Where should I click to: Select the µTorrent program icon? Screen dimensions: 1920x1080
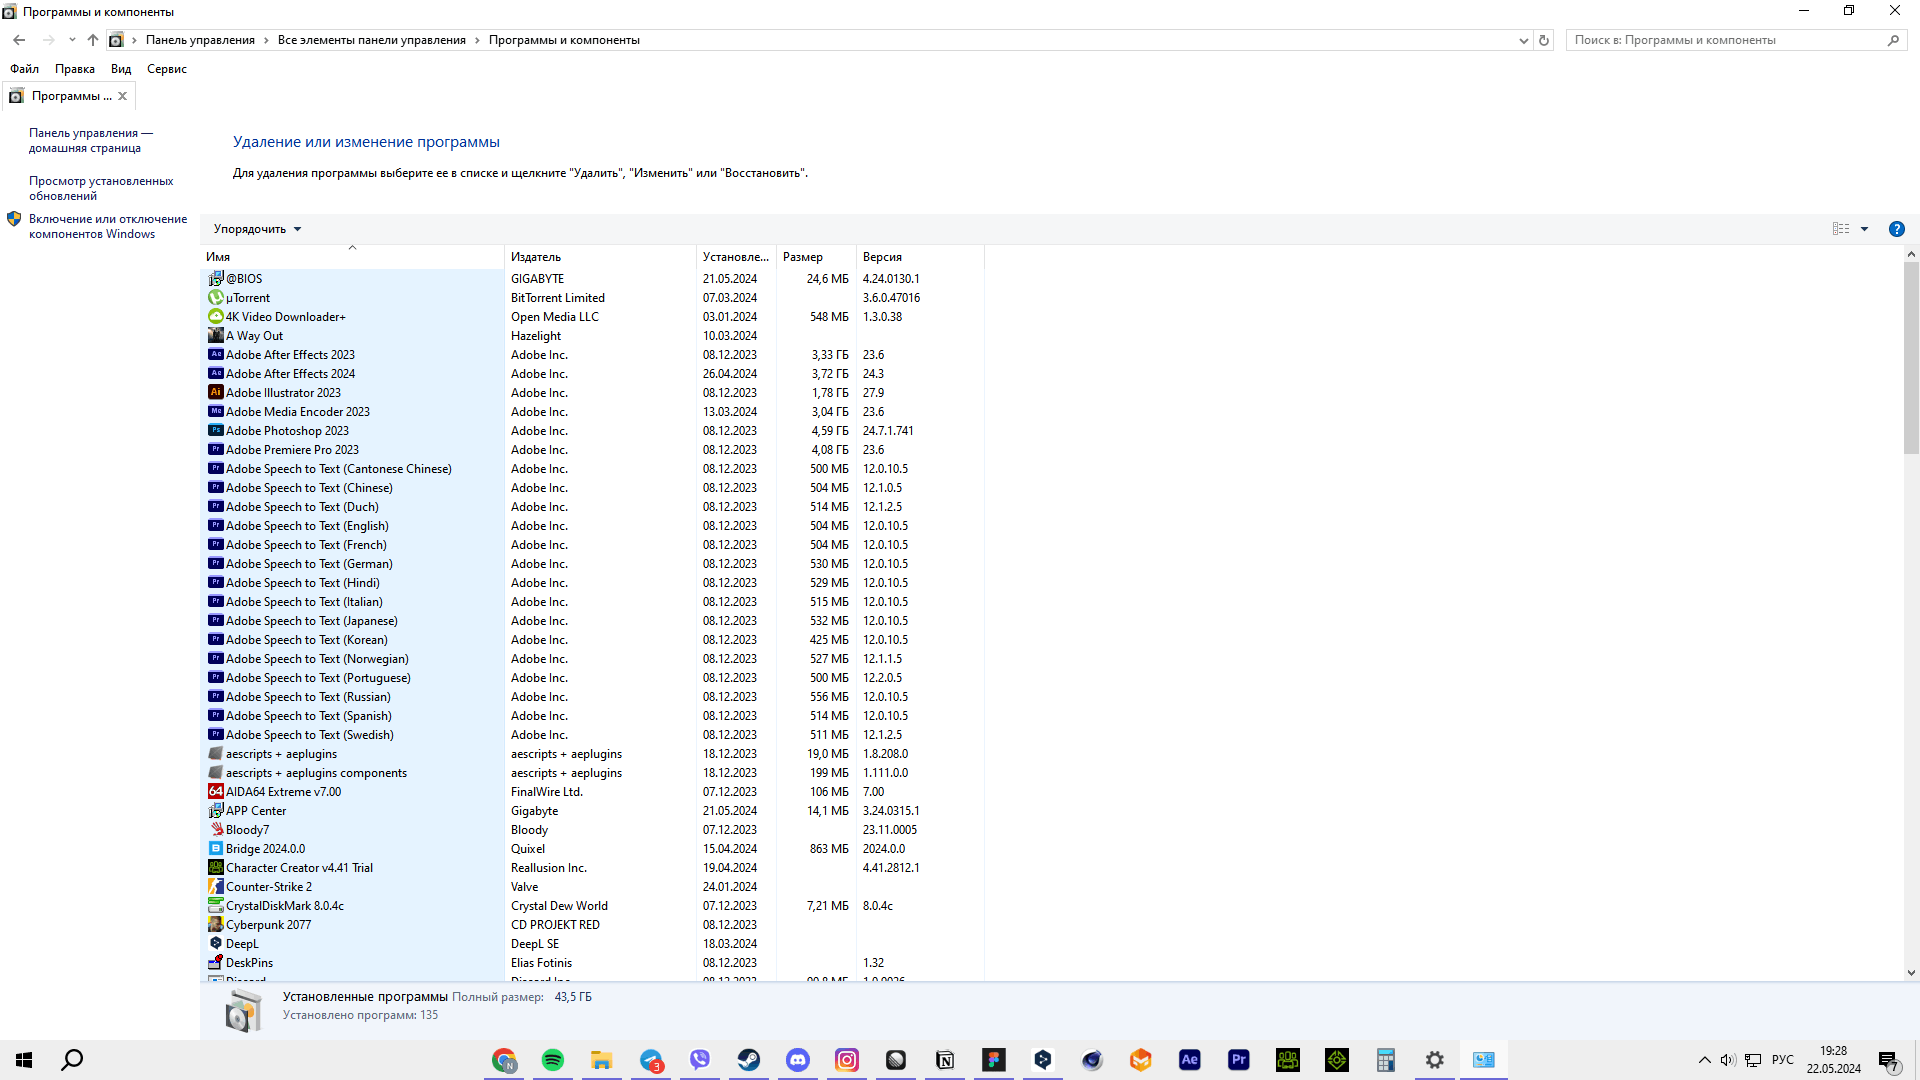click(x=215, y=298)
